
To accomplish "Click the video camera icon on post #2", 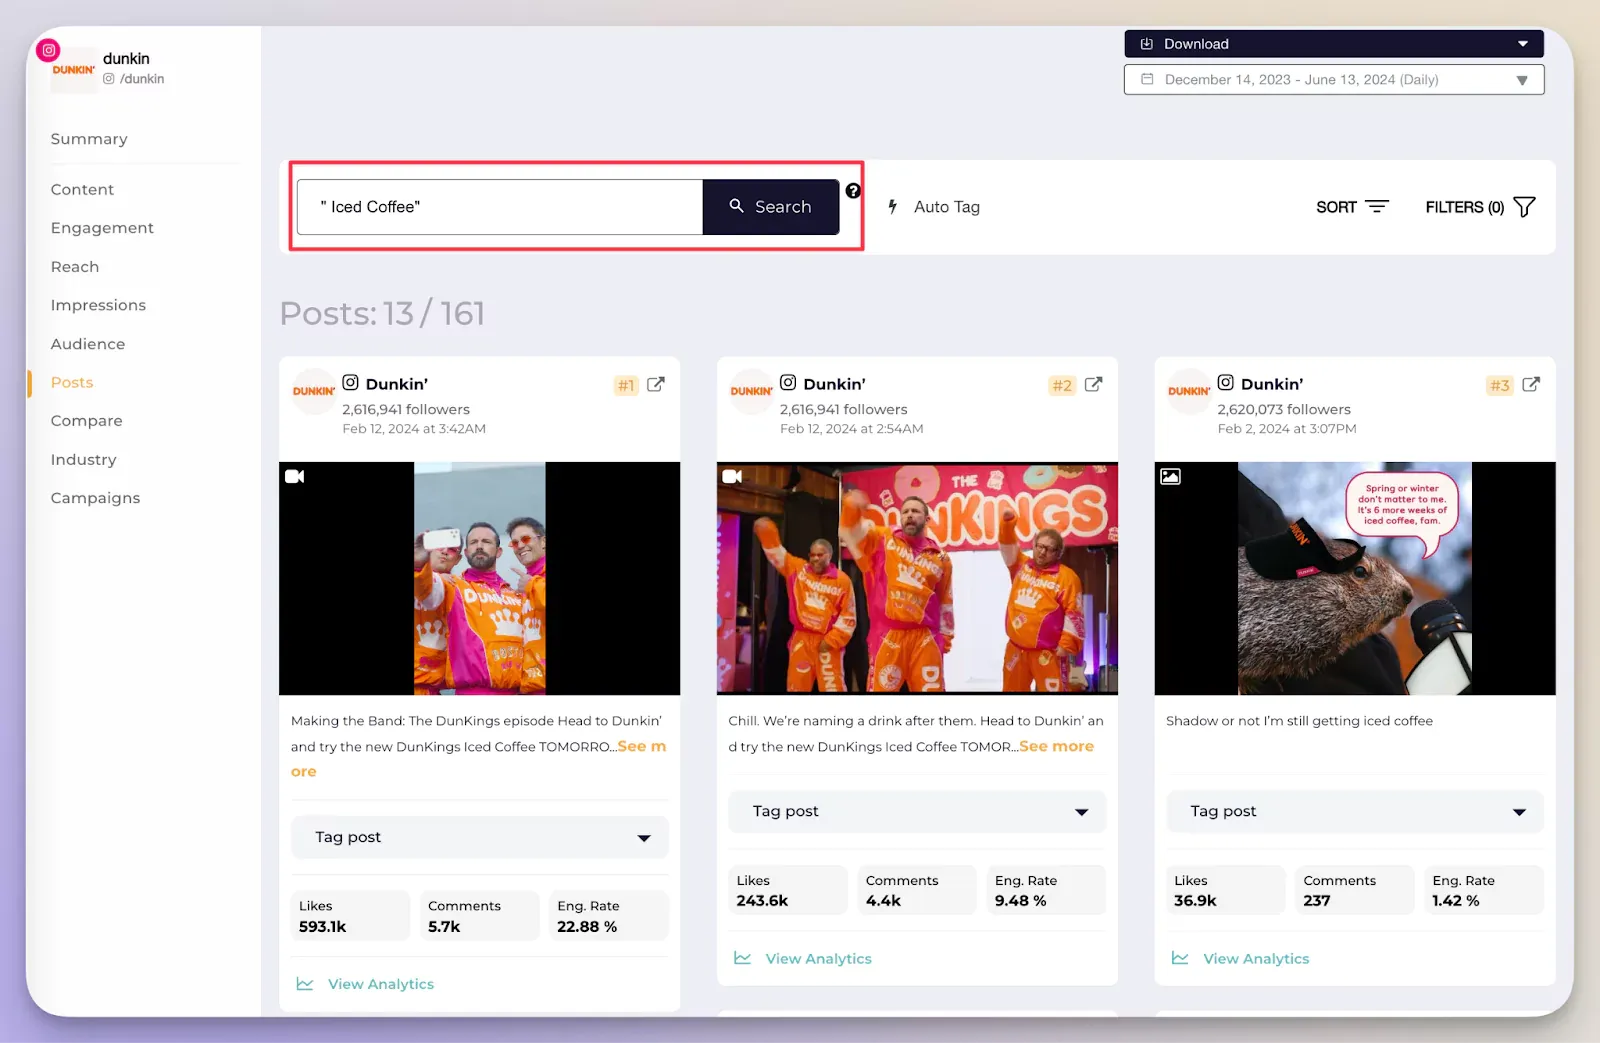I will point(732,476).
